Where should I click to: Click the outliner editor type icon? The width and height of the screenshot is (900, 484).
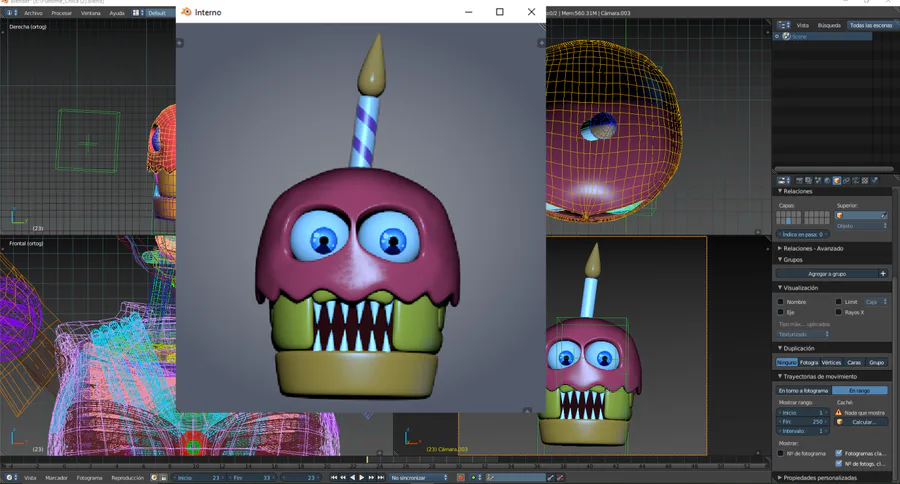[783, 25]
